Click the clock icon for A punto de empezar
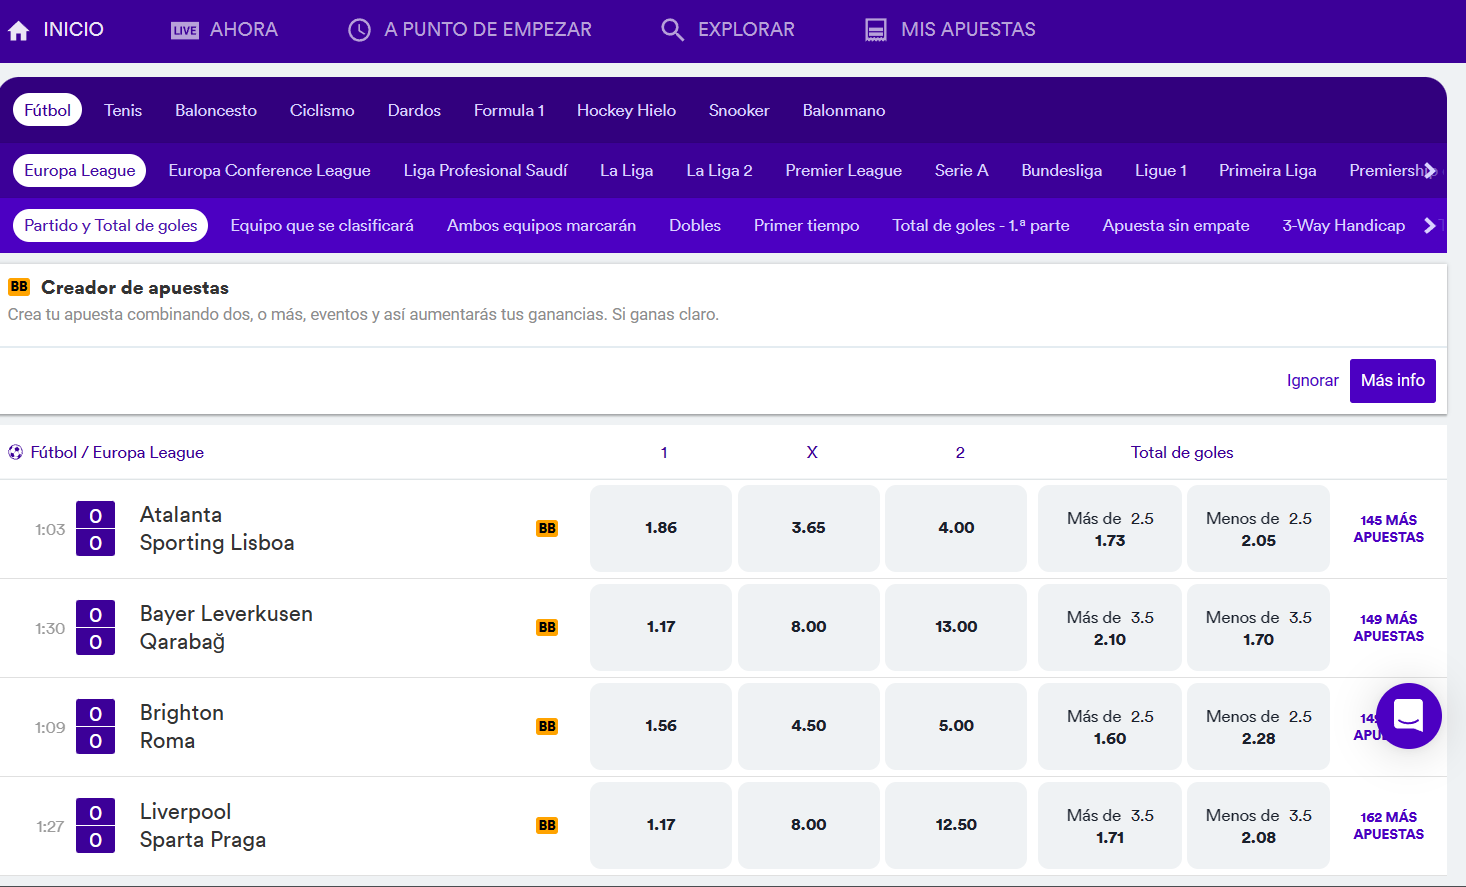Viewport: 1466px width, 887px height. (x=359, y=30)
